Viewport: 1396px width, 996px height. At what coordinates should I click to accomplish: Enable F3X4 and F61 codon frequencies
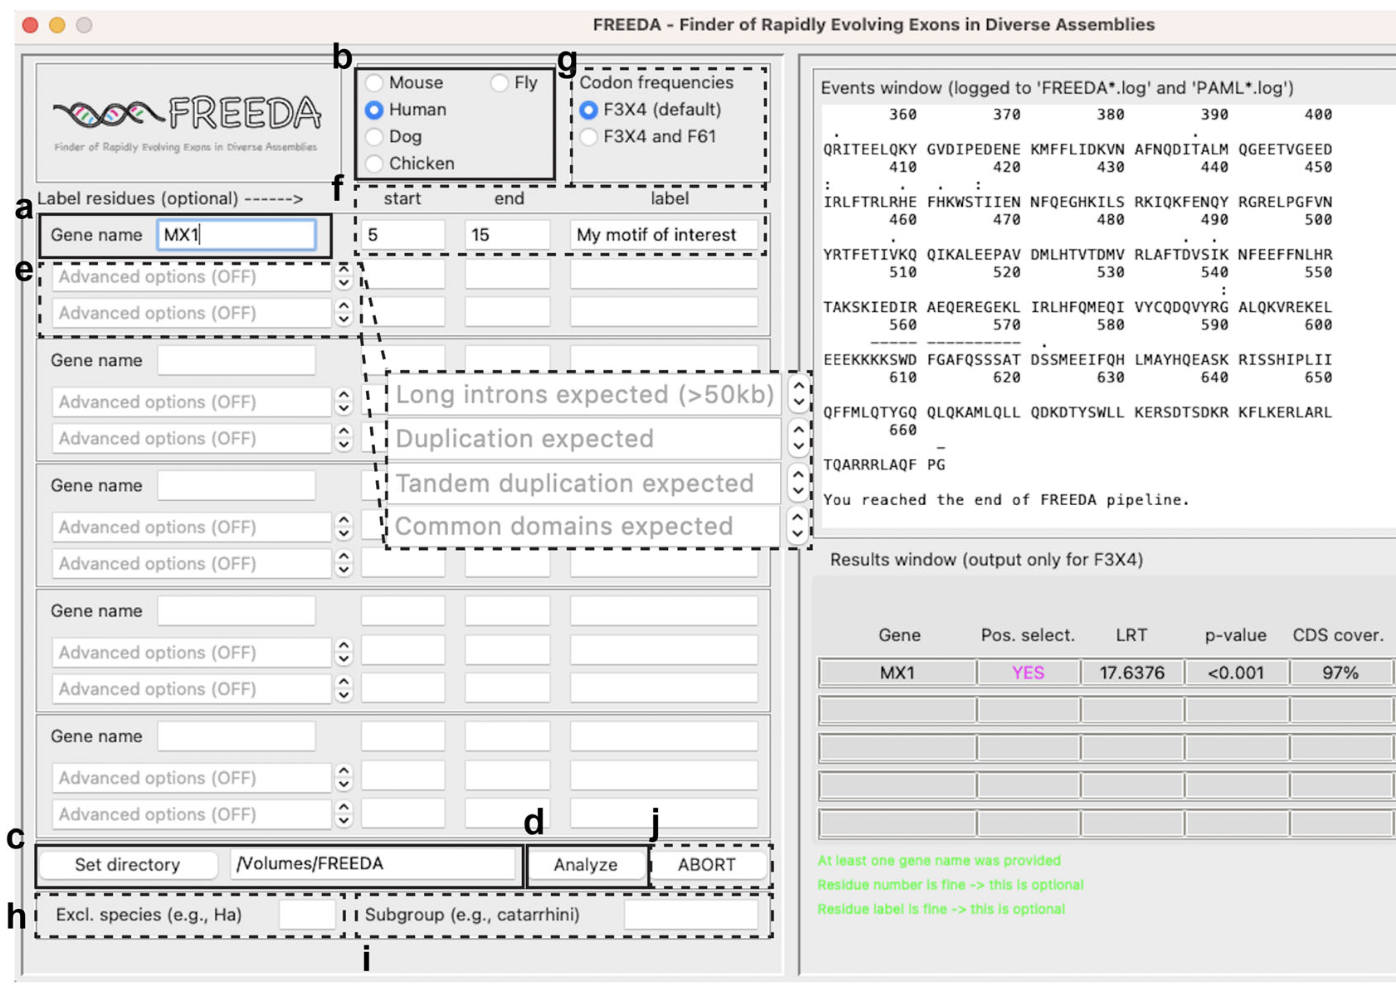589,136
